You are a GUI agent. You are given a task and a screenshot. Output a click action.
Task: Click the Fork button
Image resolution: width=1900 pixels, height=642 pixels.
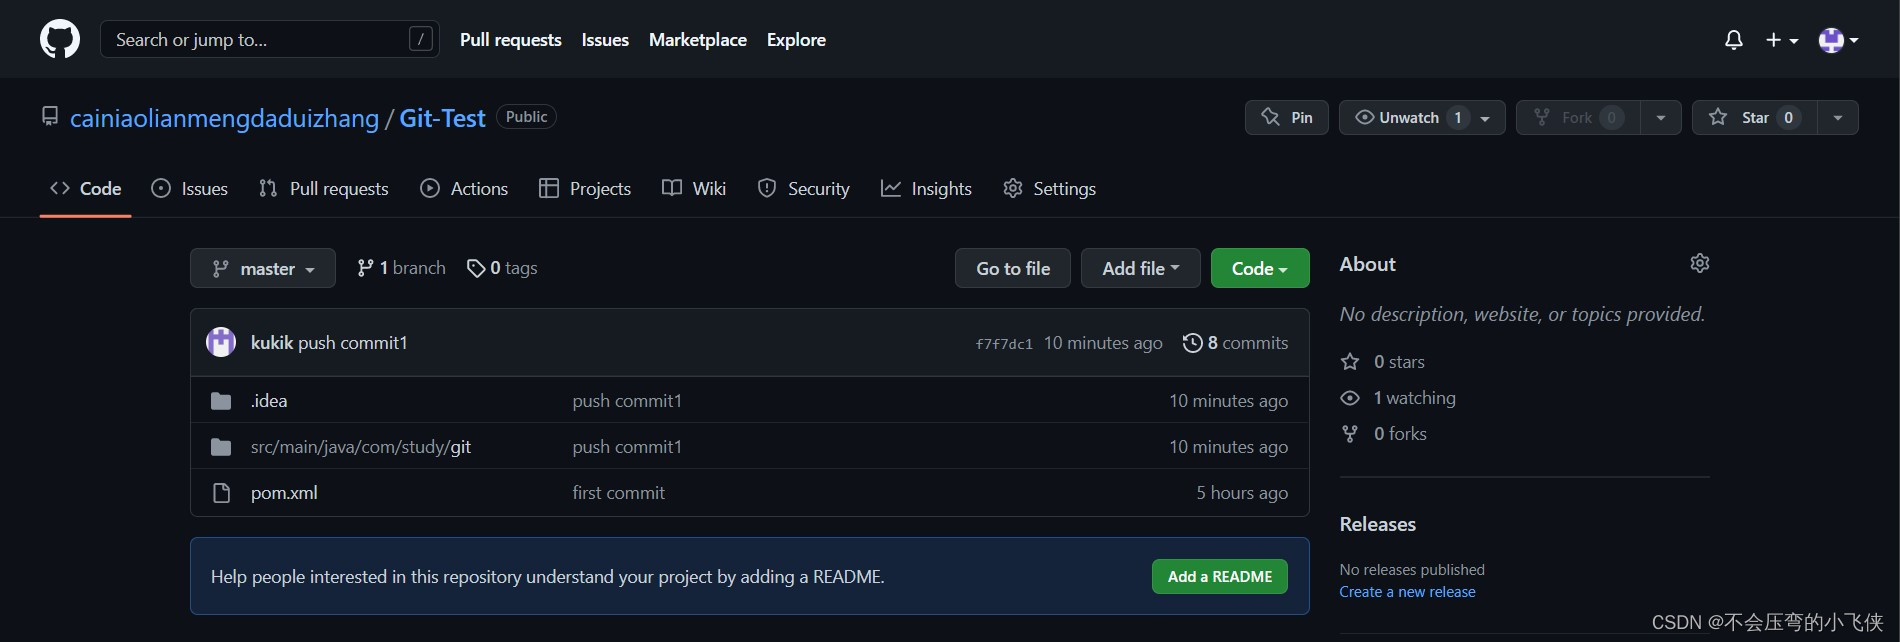(x=1578, y=117)
